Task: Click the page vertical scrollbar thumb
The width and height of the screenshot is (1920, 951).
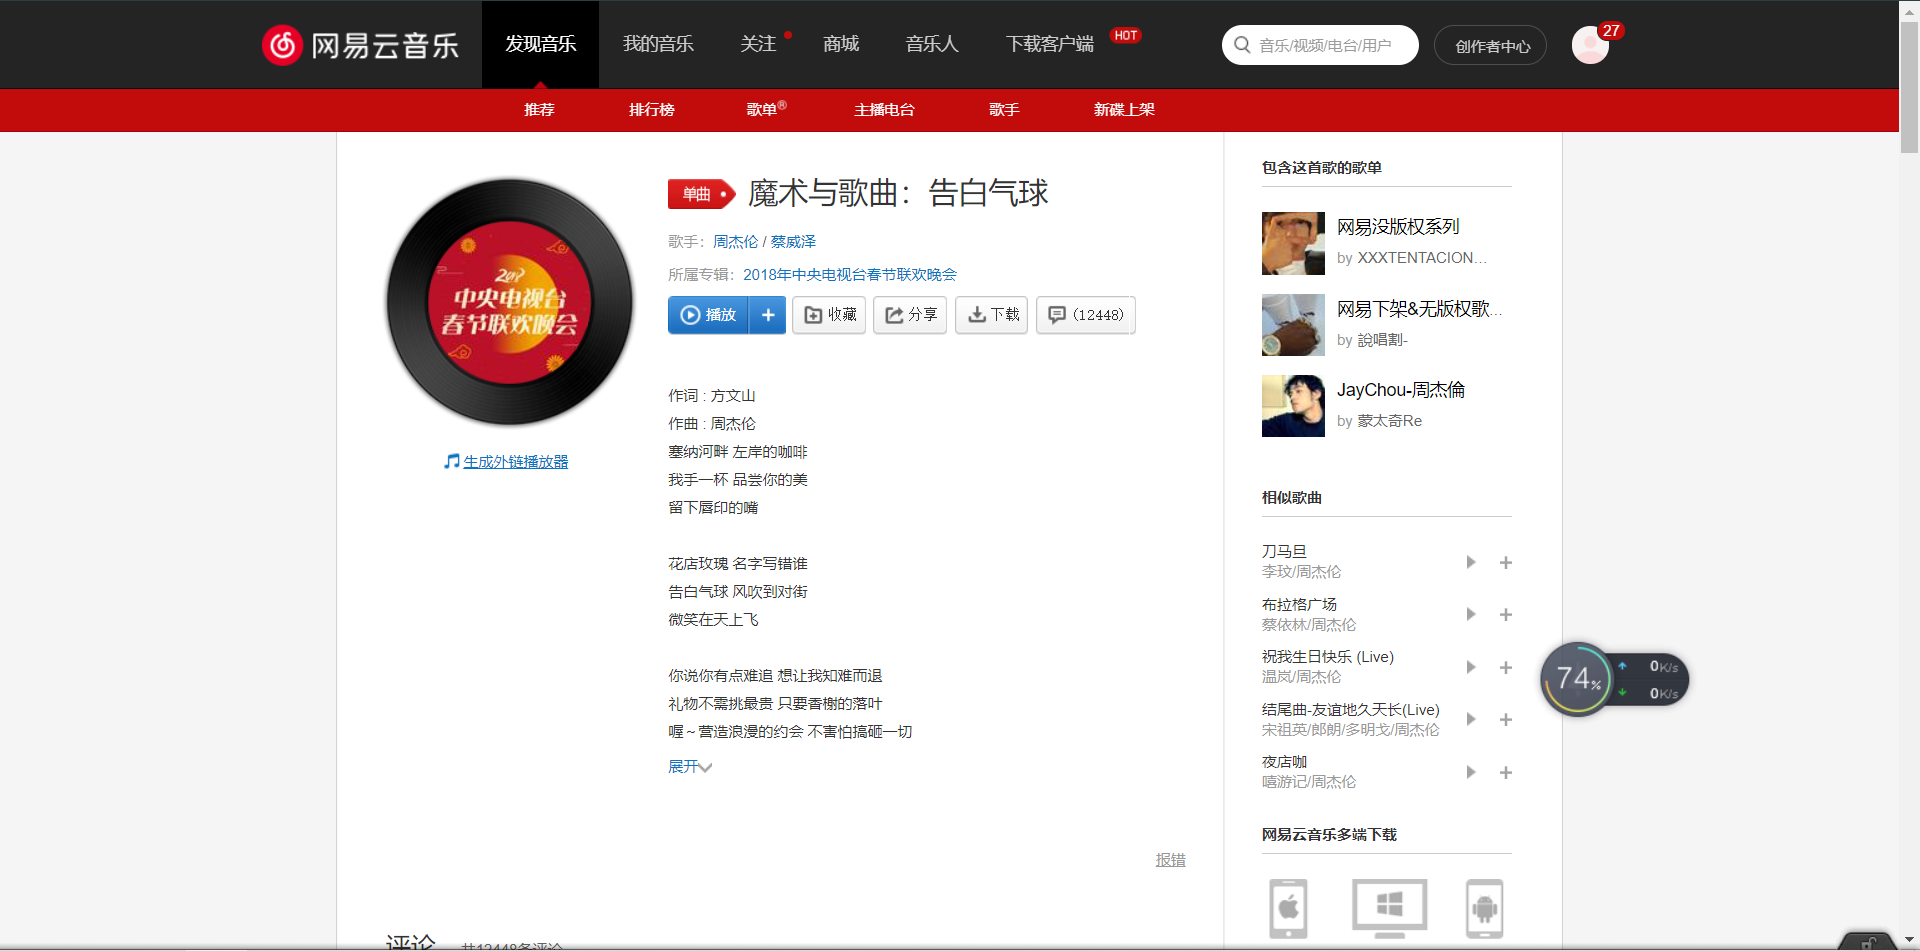Action: click(x=1909, y=87)
